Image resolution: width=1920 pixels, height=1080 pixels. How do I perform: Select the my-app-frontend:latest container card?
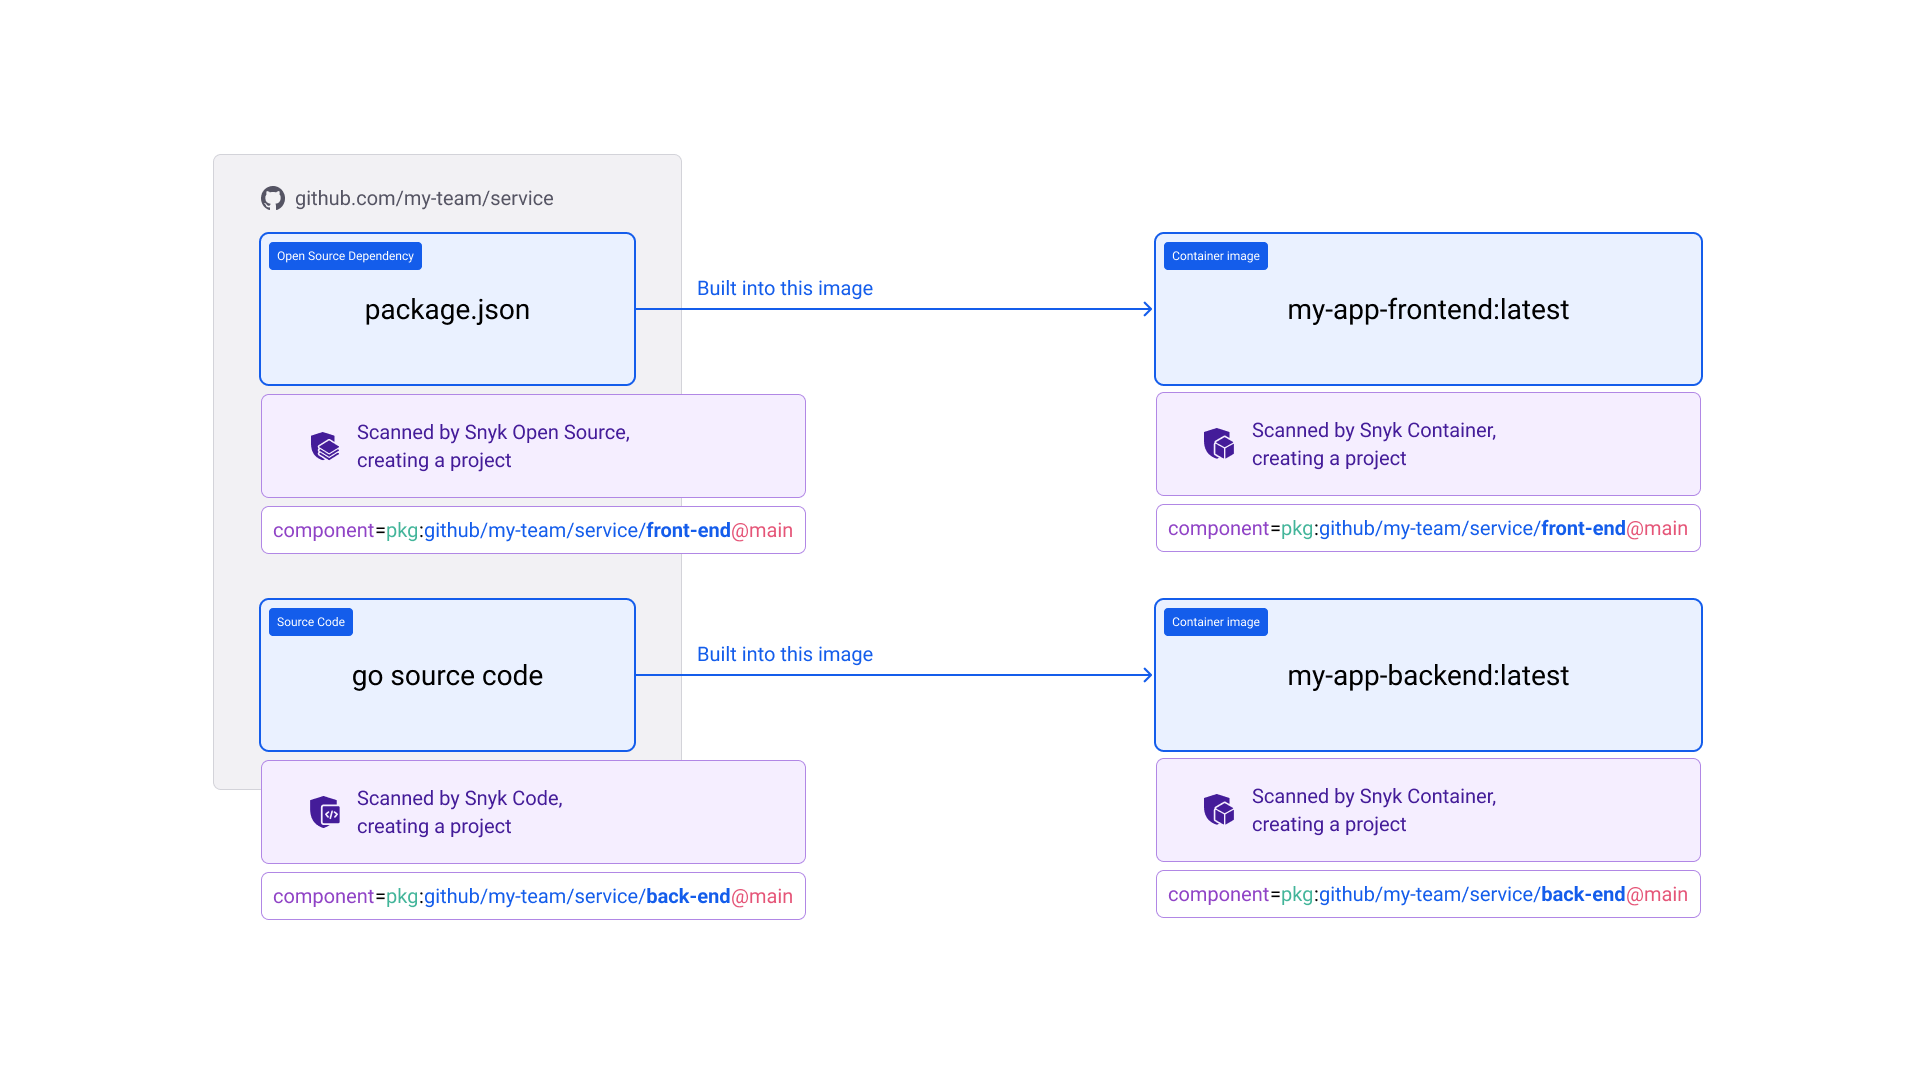click(x=1428, y=309)
